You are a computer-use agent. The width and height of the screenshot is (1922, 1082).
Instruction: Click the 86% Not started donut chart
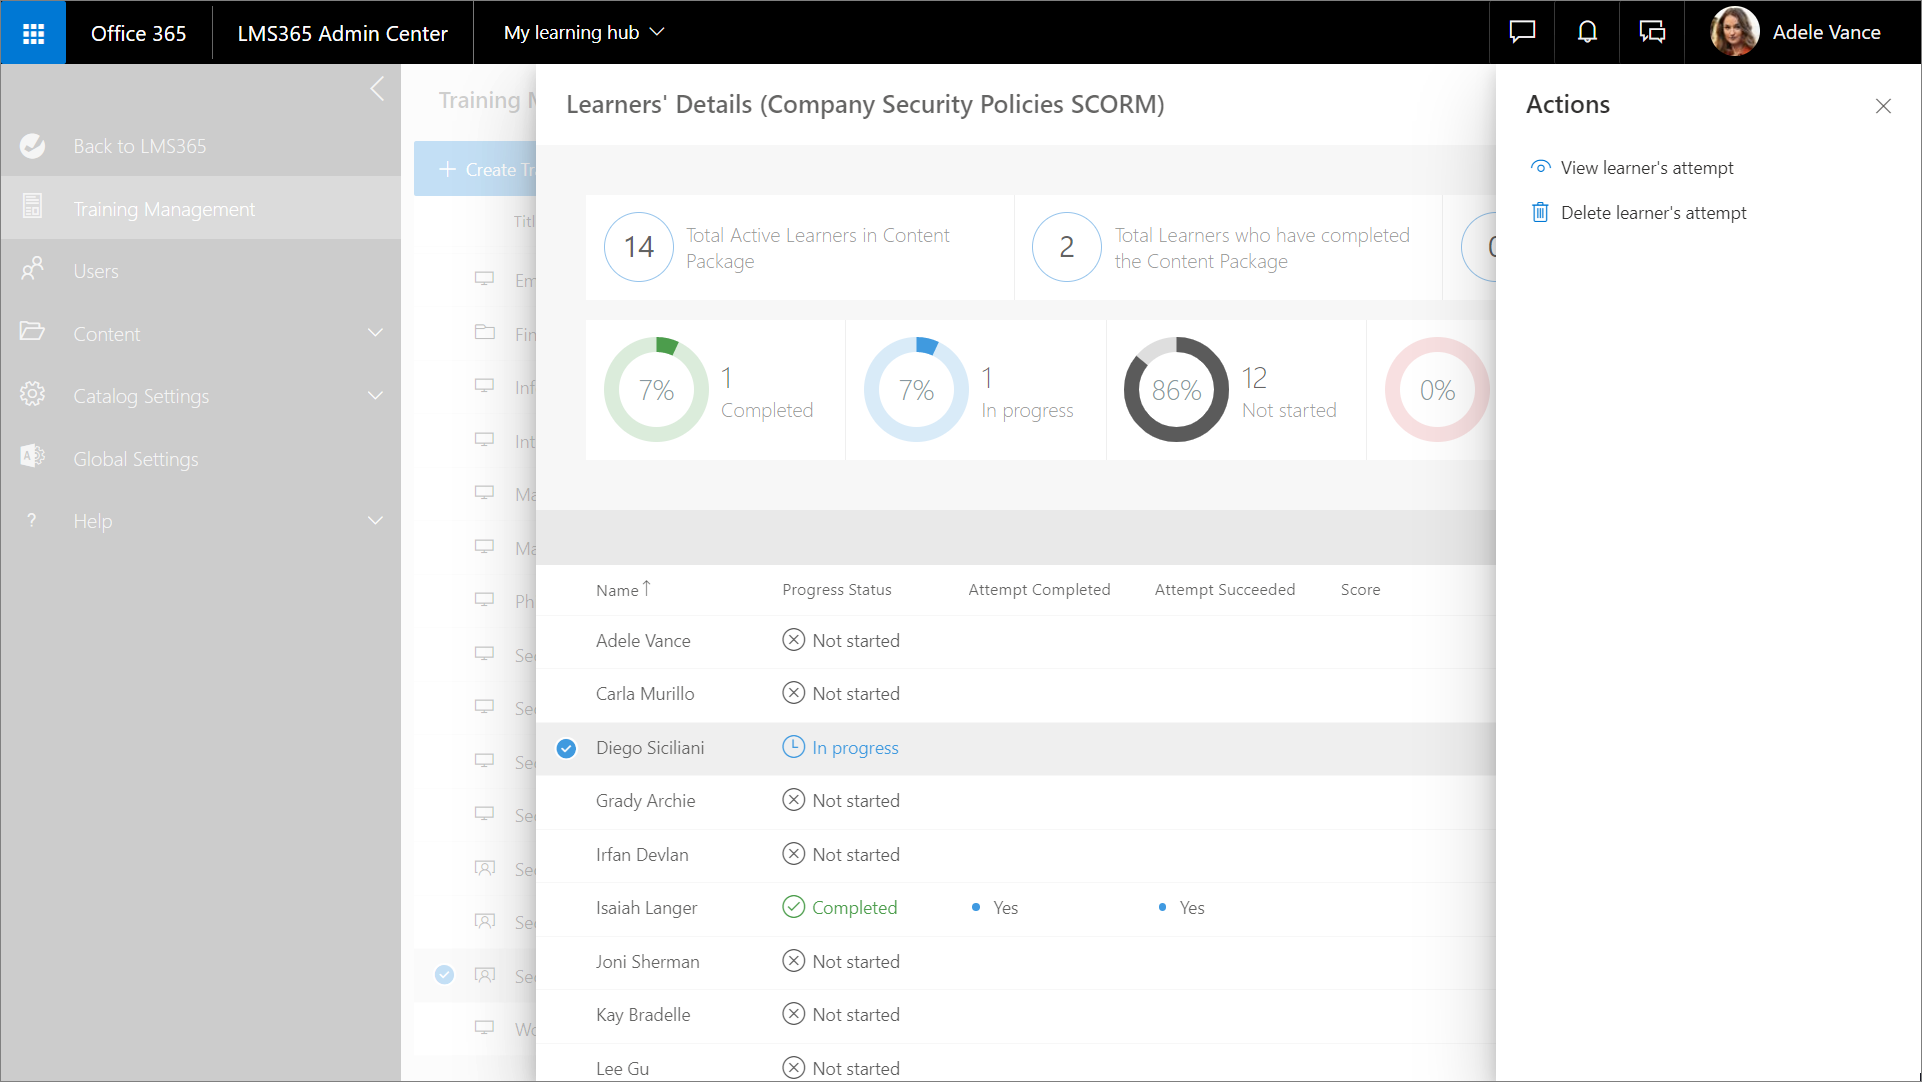pos(1176,390)
